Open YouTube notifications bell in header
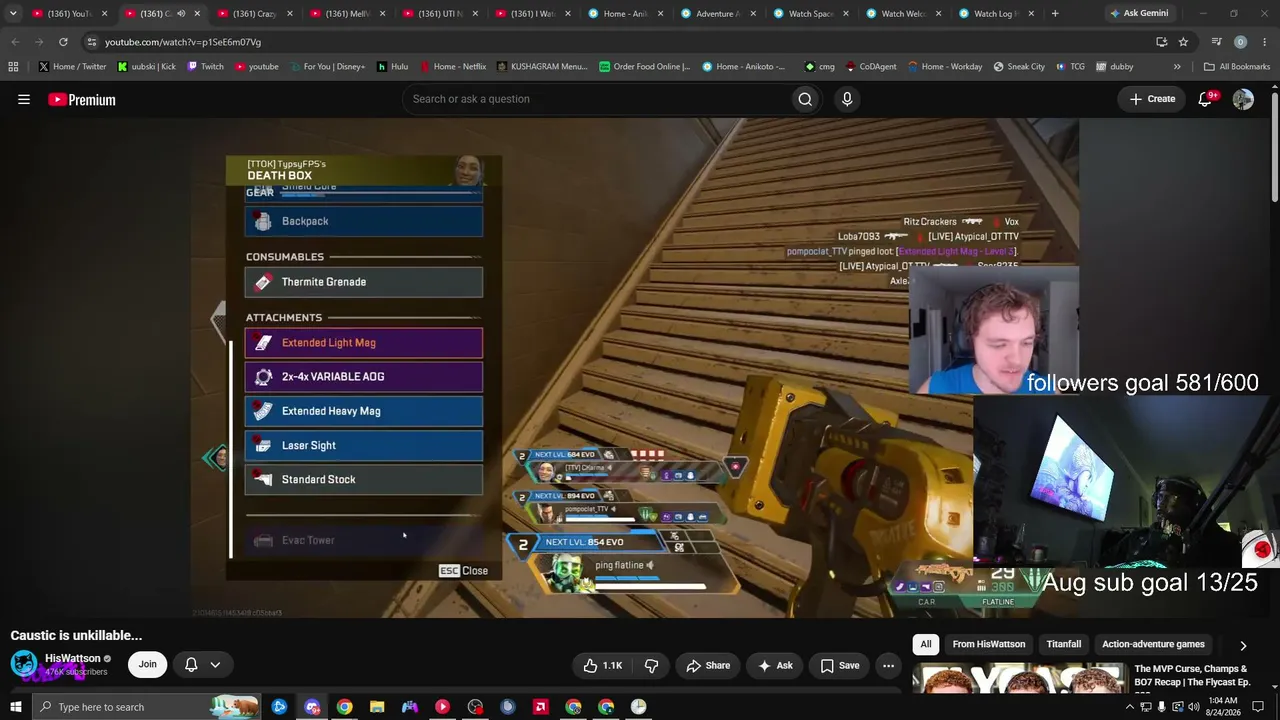The width and height of the screenshot is (1280, 720). (x=1206, y=99)
